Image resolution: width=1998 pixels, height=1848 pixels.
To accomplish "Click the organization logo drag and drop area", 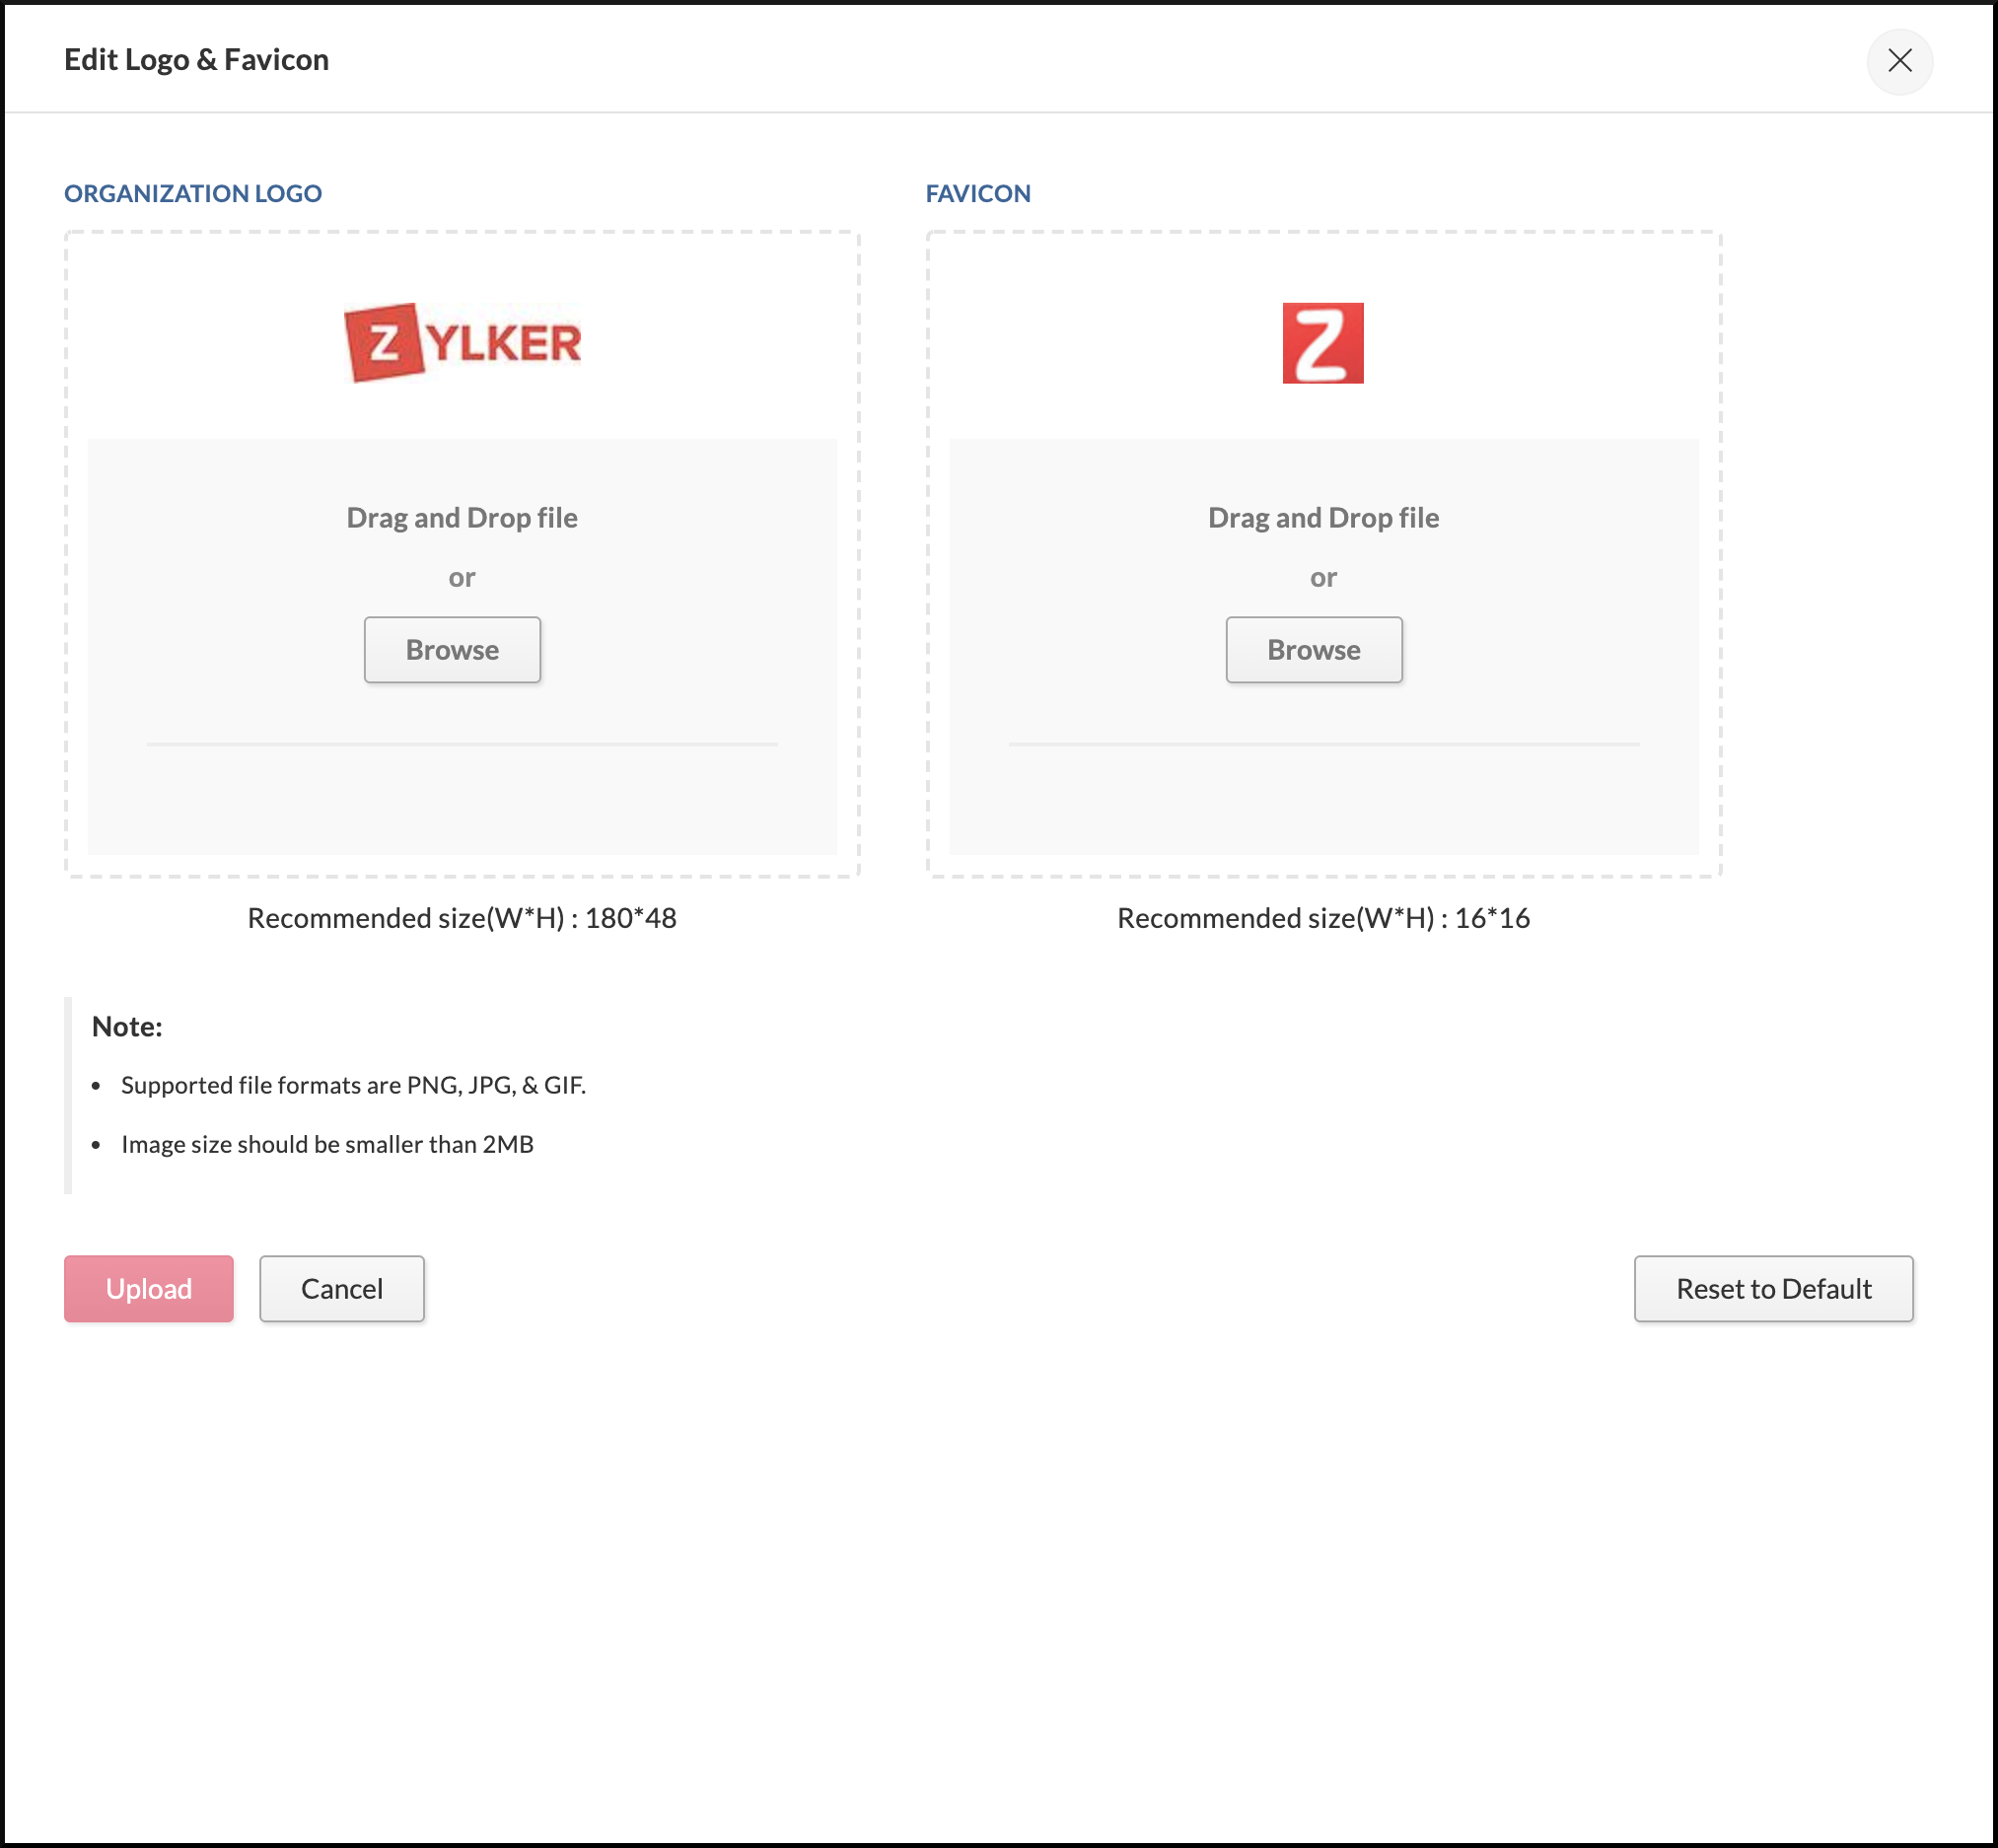I will pos(462,518).
